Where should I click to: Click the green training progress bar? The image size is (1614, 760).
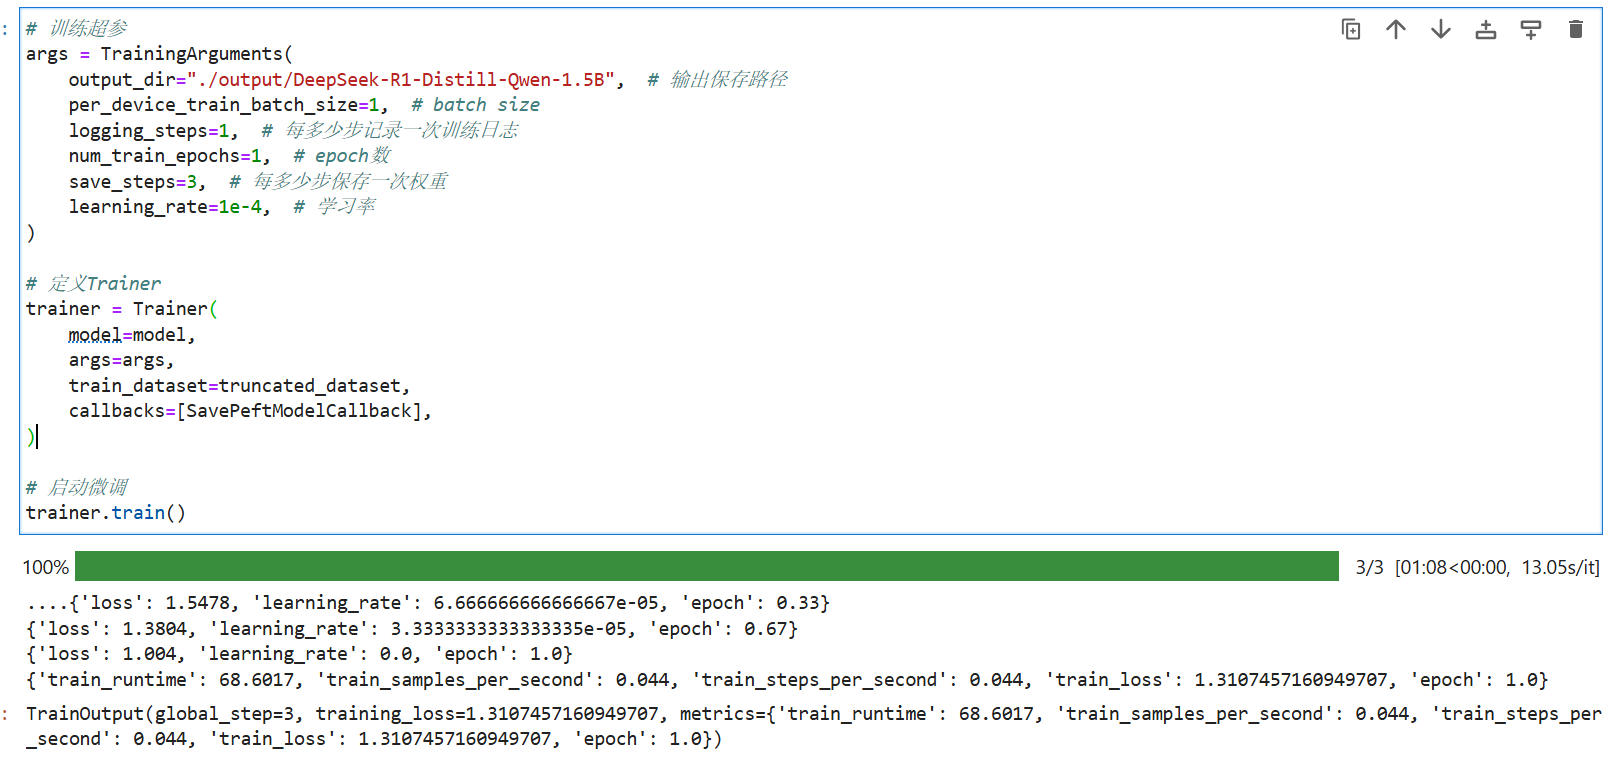(x=706, y=566)
